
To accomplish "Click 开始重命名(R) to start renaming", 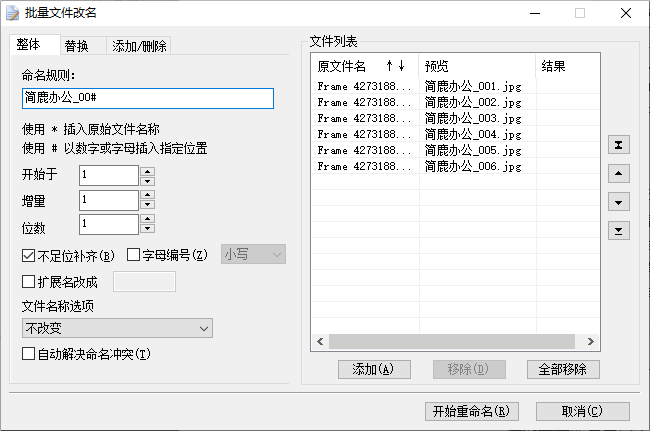I will (472, 411).
